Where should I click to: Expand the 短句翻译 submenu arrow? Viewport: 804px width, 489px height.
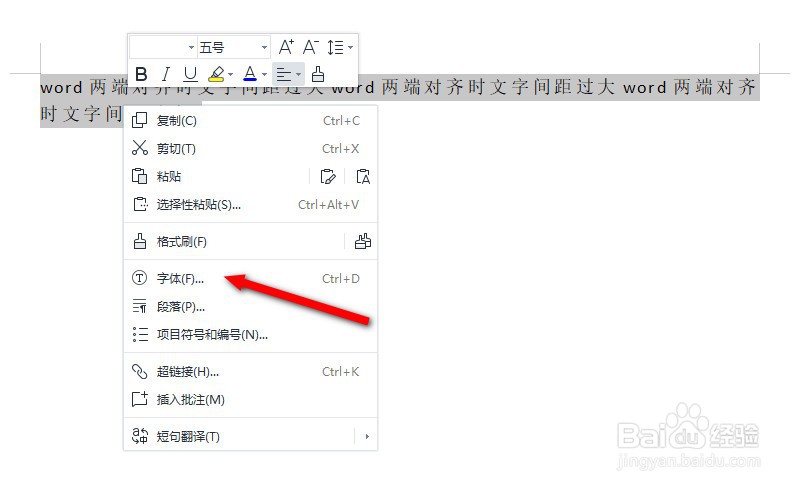367,436
